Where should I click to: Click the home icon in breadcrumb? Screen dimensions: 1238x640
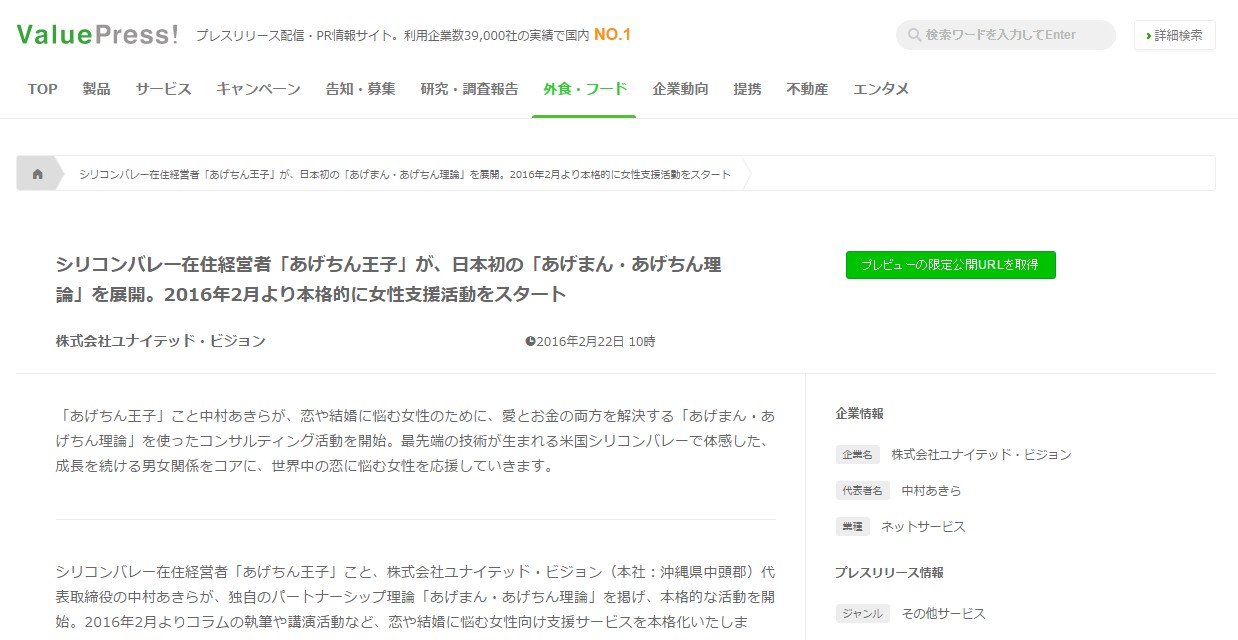point(38,174)
